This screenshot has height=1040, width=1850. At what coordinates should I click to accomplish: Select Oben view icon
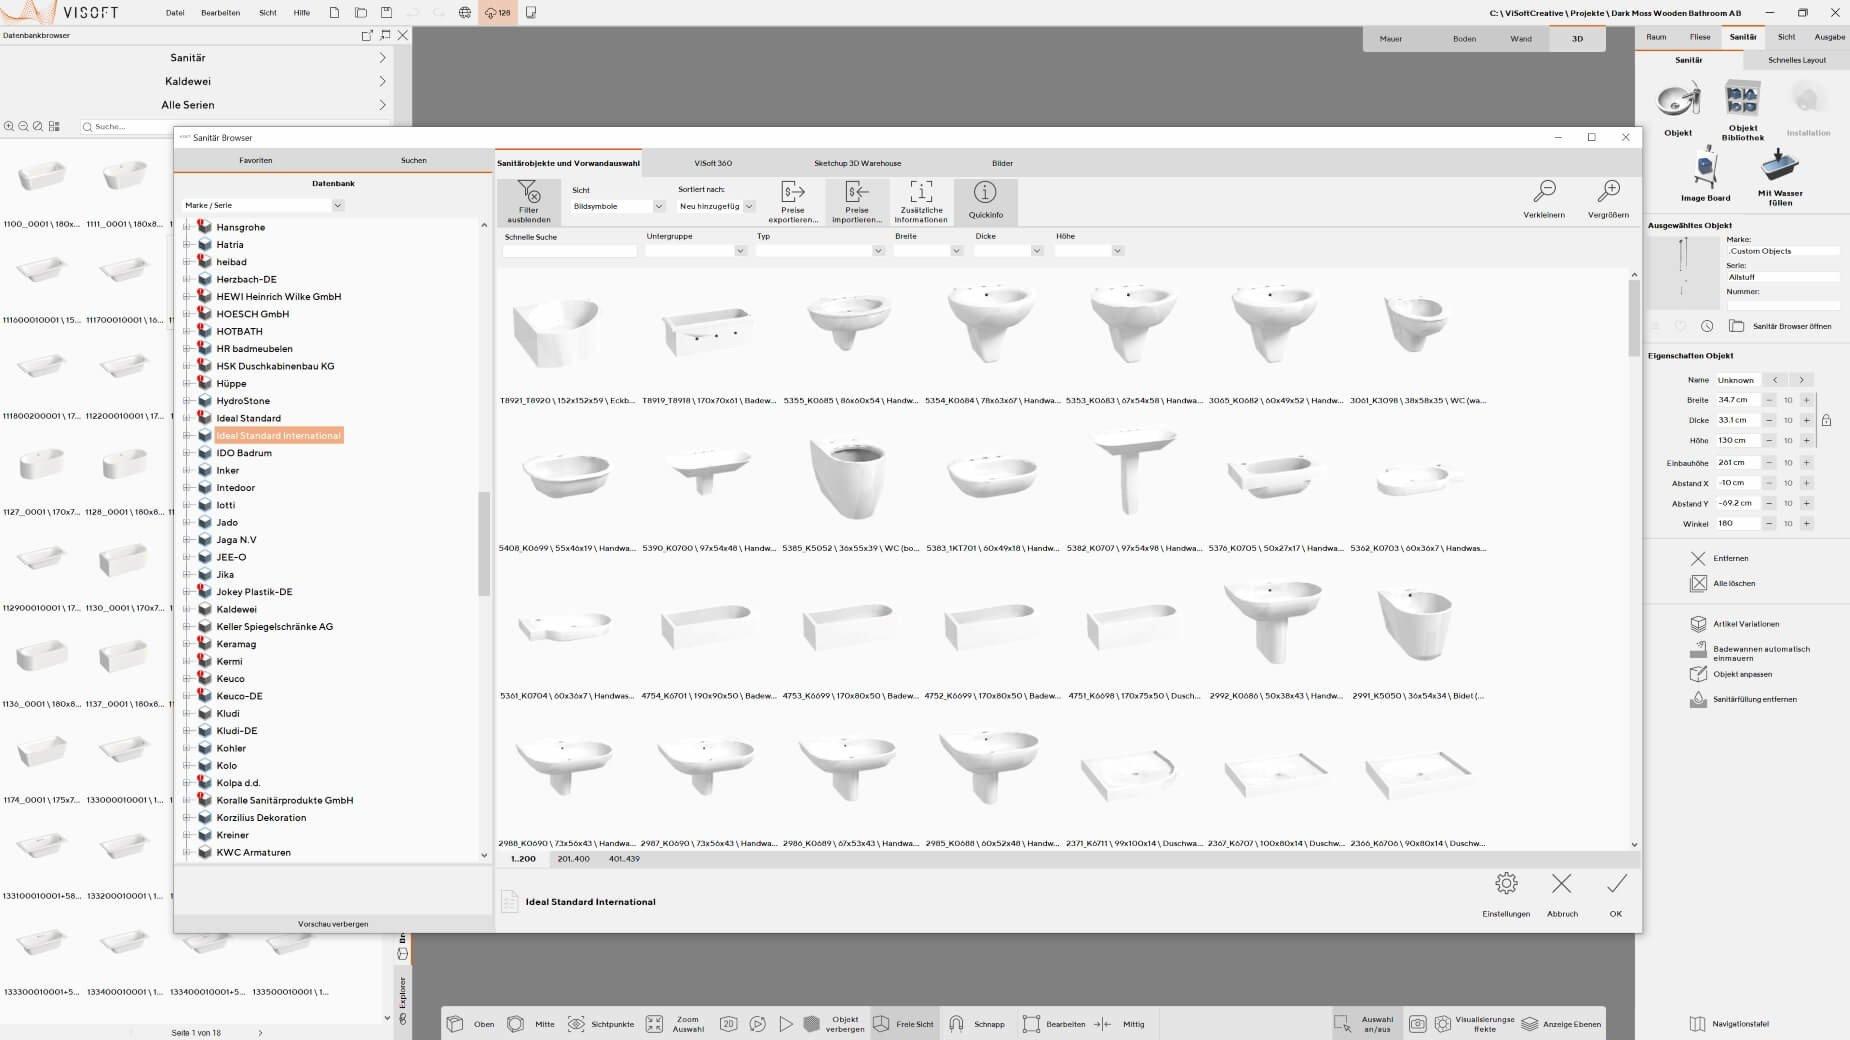pyautogui.click(x=455, y=1024)
